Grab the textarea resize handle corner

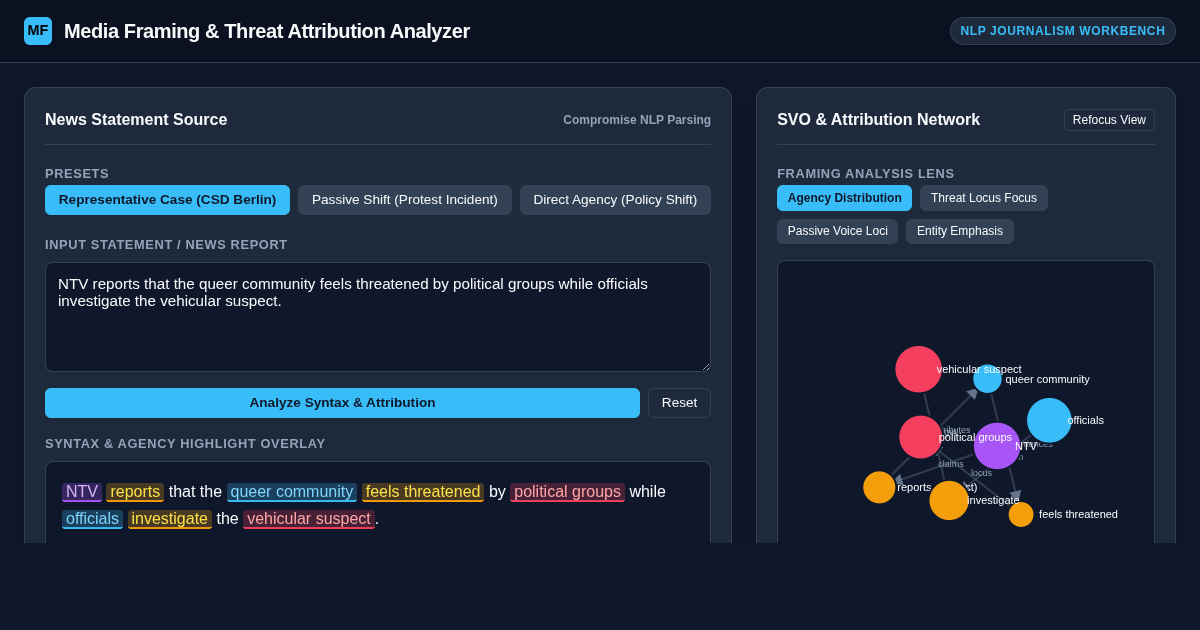[704, 365]
